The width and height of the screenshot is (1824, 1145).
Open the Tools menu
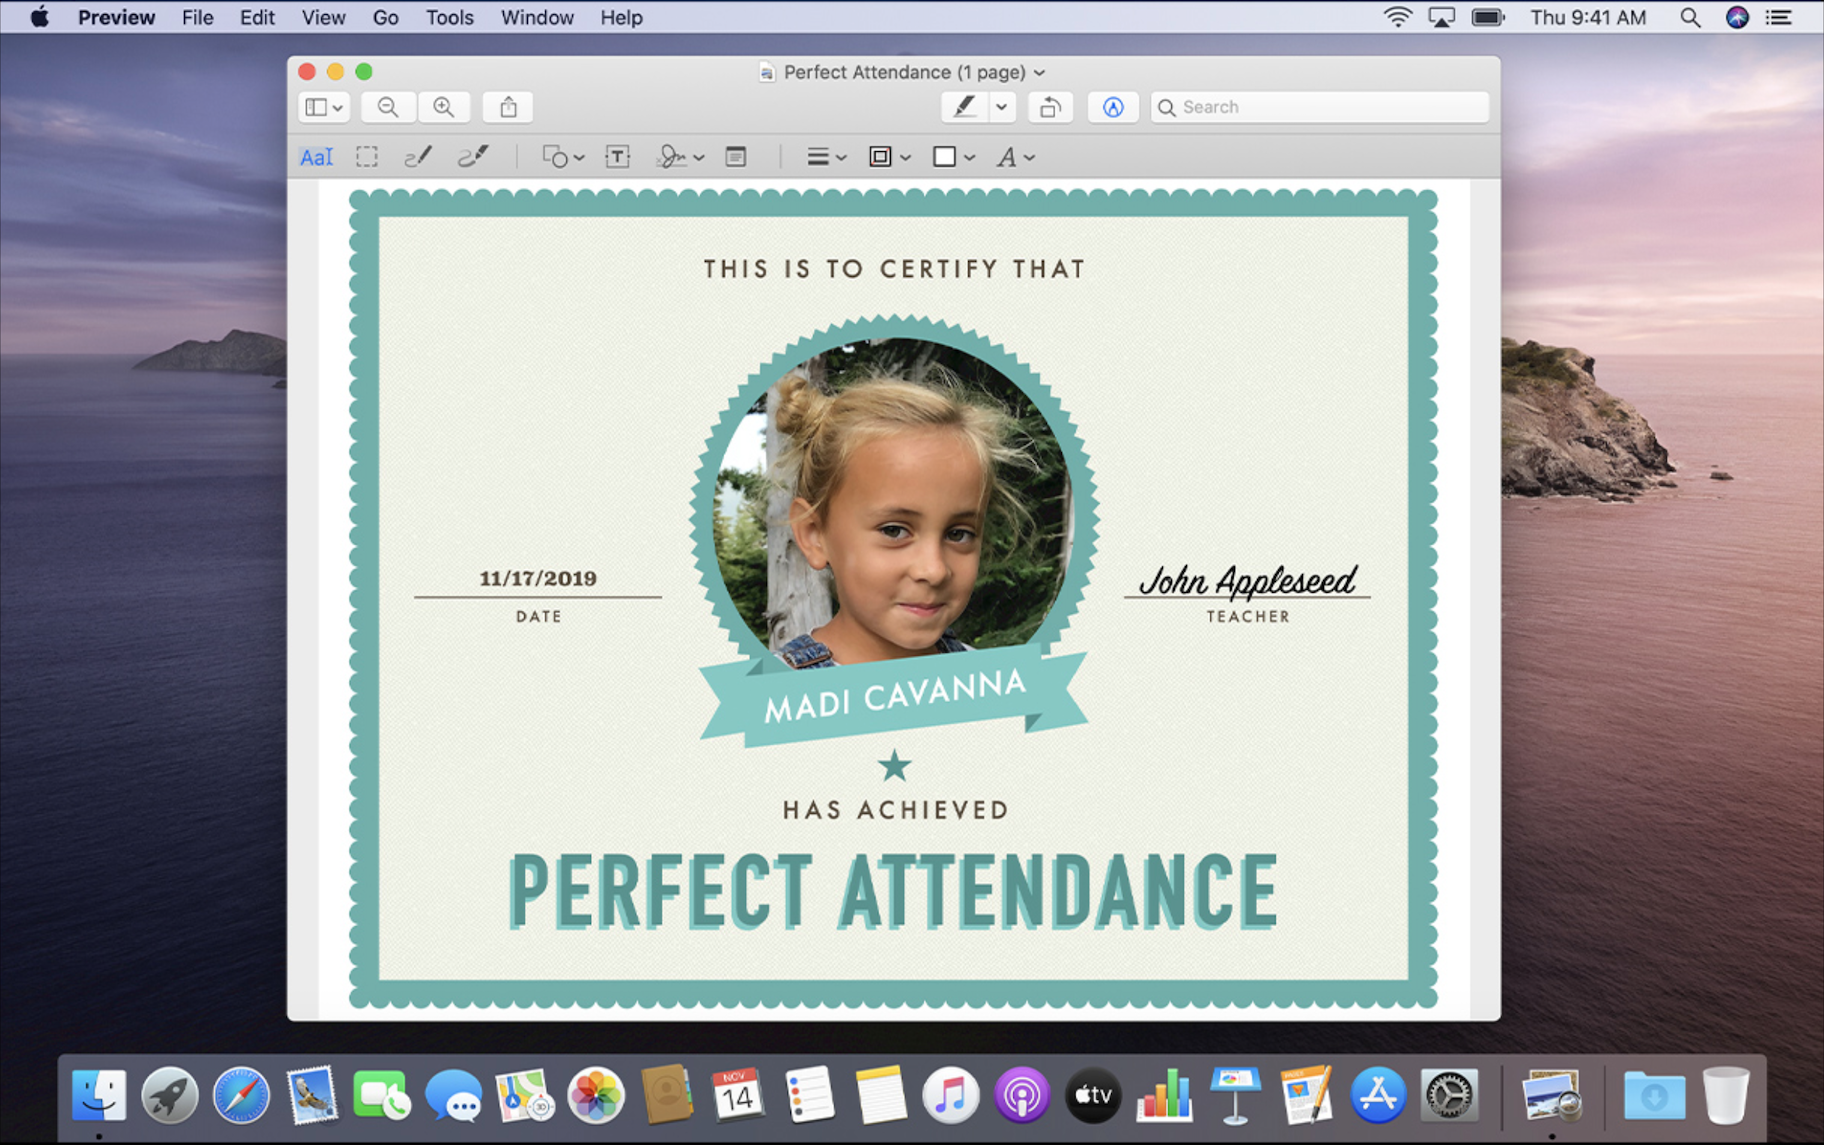[x=449, y=17]
